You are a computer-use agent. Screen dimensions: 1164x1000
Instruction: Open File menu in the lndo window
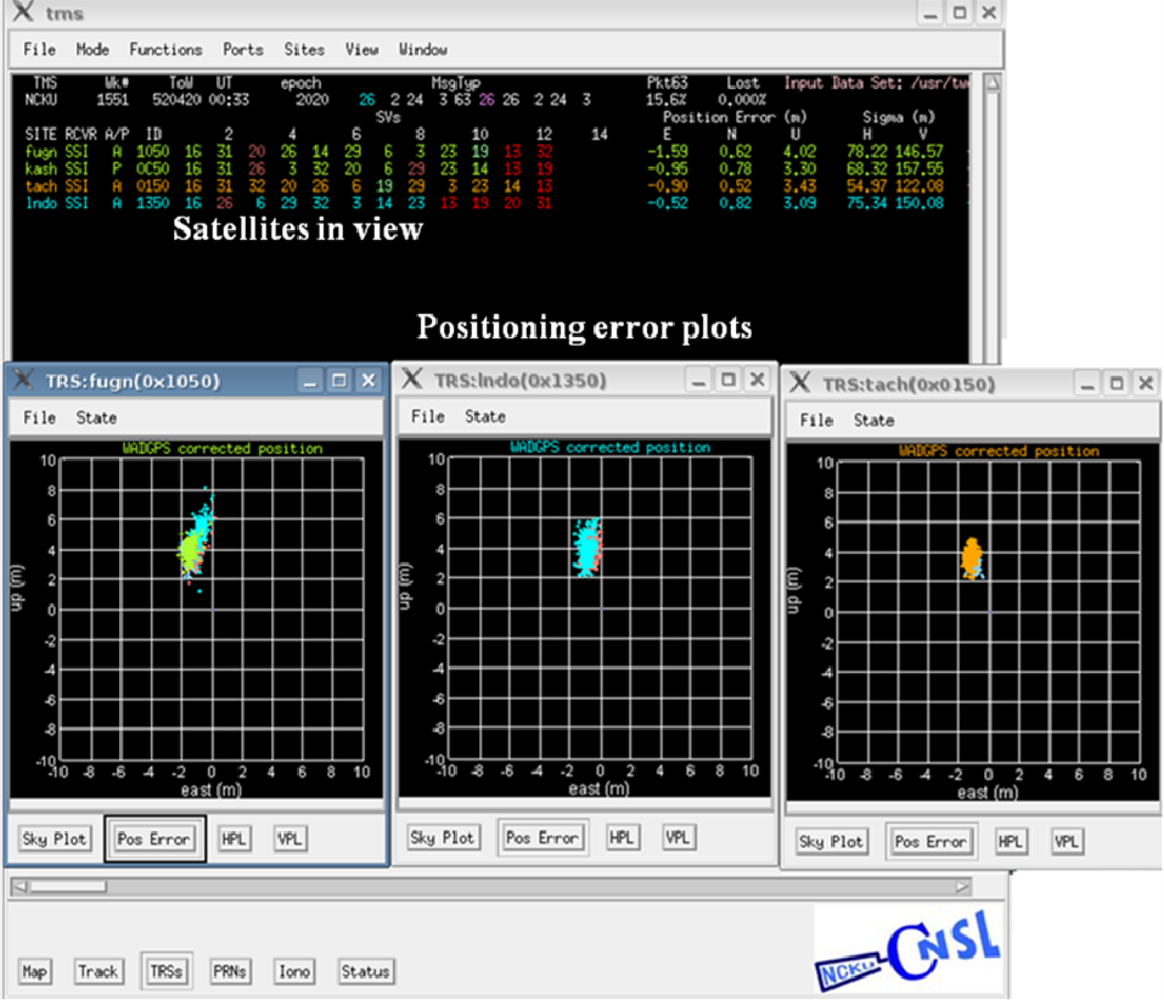428,416
